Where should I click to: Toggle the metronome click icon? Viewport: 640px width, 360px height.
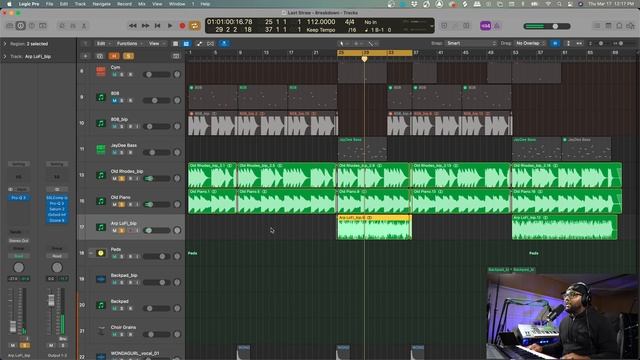(x=497, y=26)
